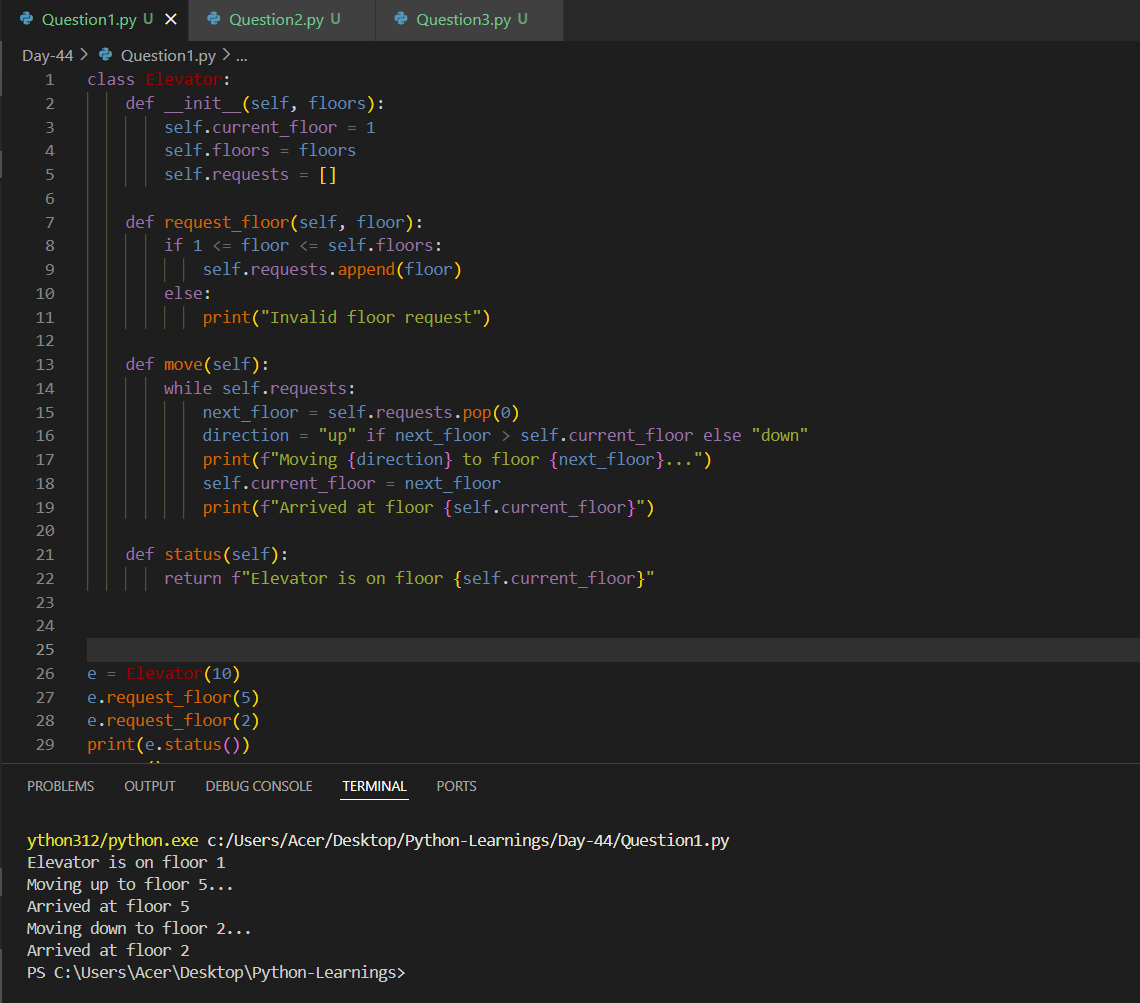Click highlighted empty line 25 in editor
This screenshot has height=1003, width=1140.
tap(613, 650)
